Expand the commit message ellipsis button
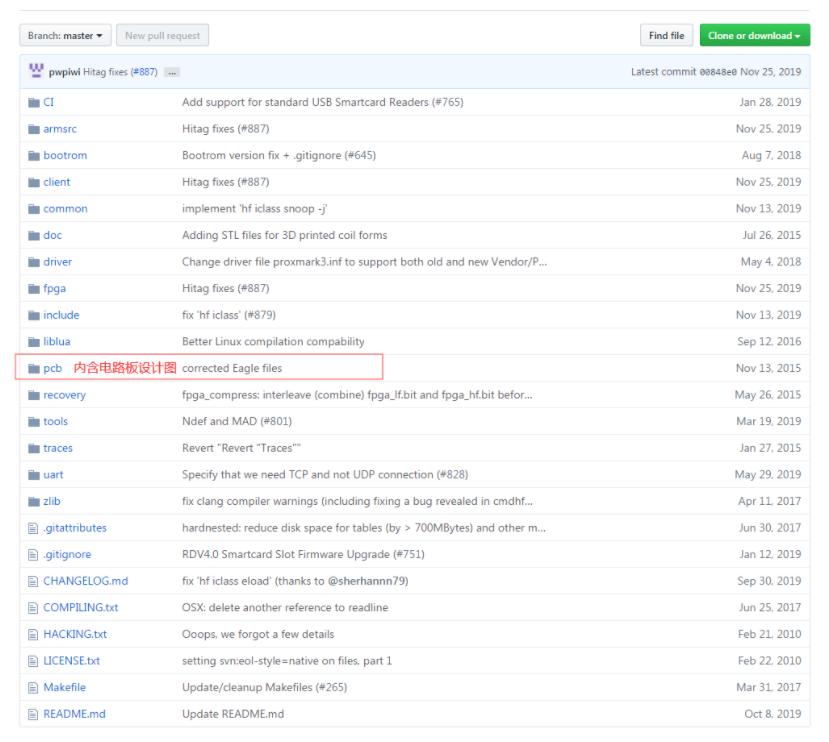Screen dimensions: 829x742 pyautogui.click(x=172, y=72)
